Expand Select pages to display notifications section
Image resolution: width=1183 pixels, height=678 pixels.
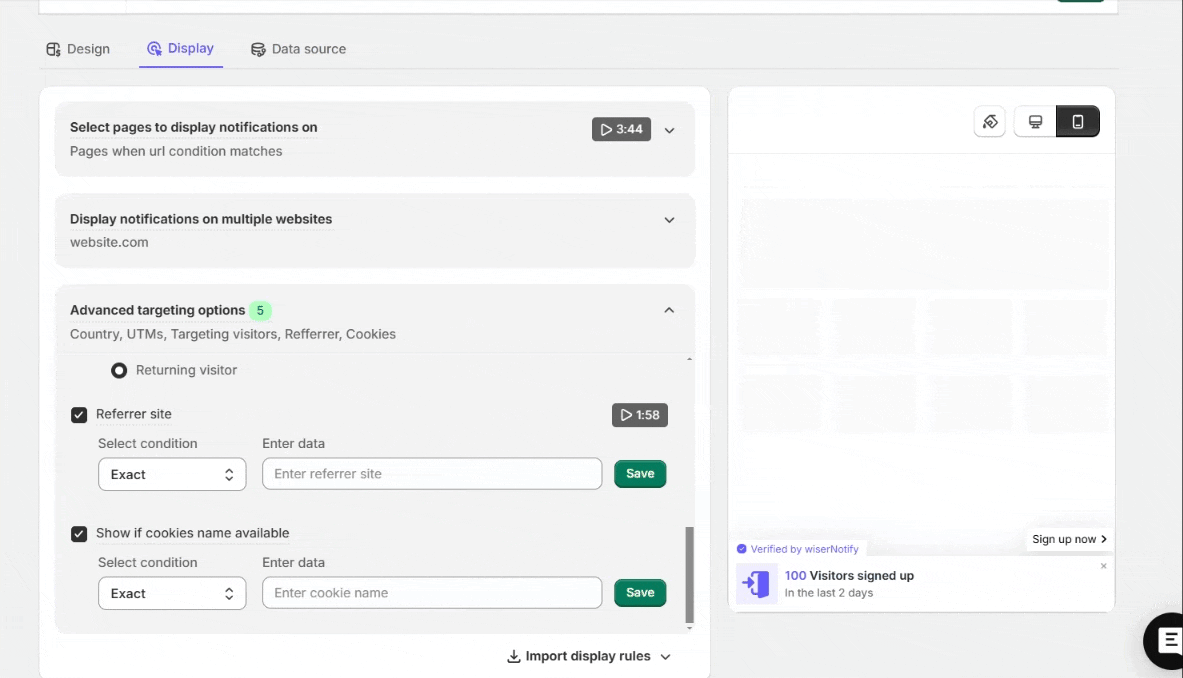coord(669,130)
